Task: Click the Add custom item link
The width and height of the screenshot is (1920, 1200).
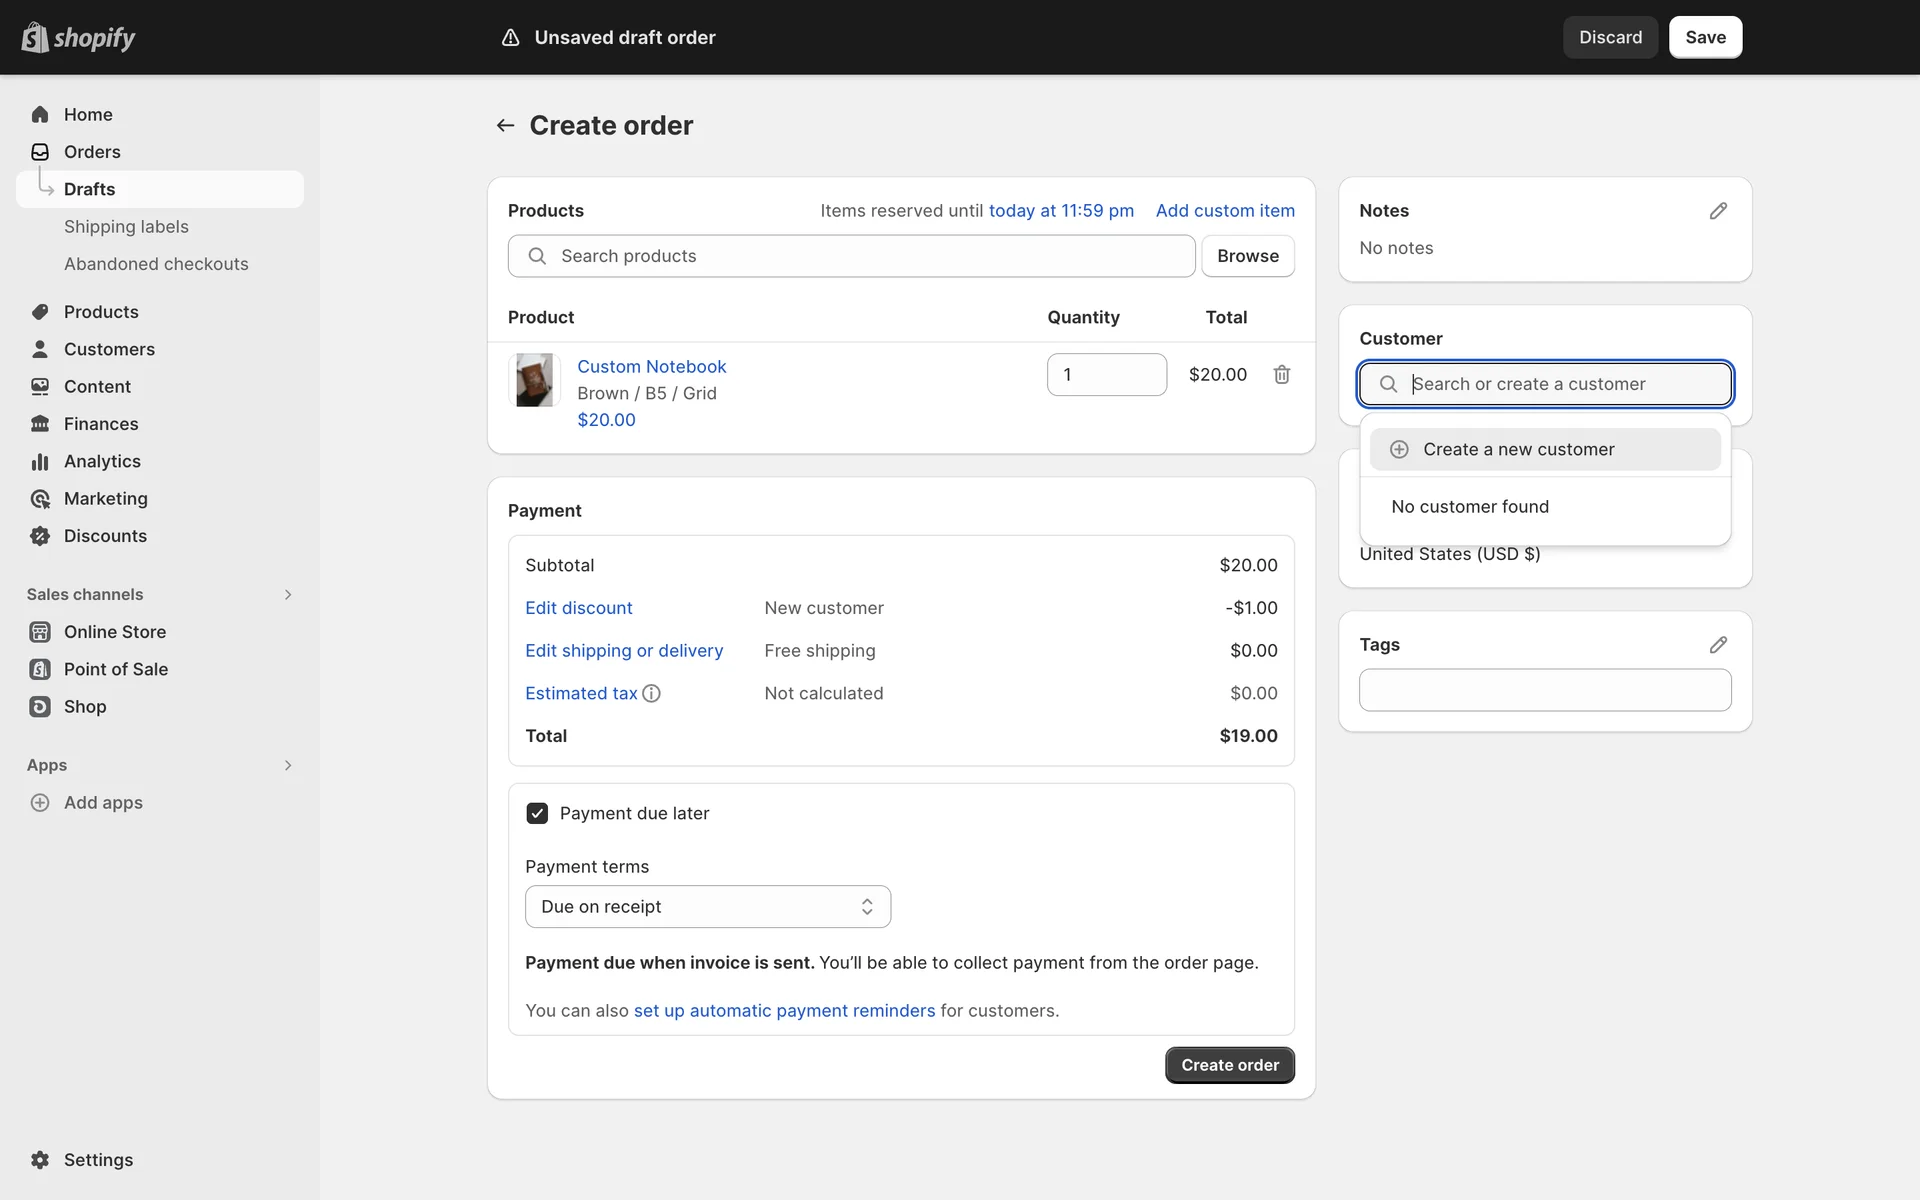Action: coord(1224,211)
